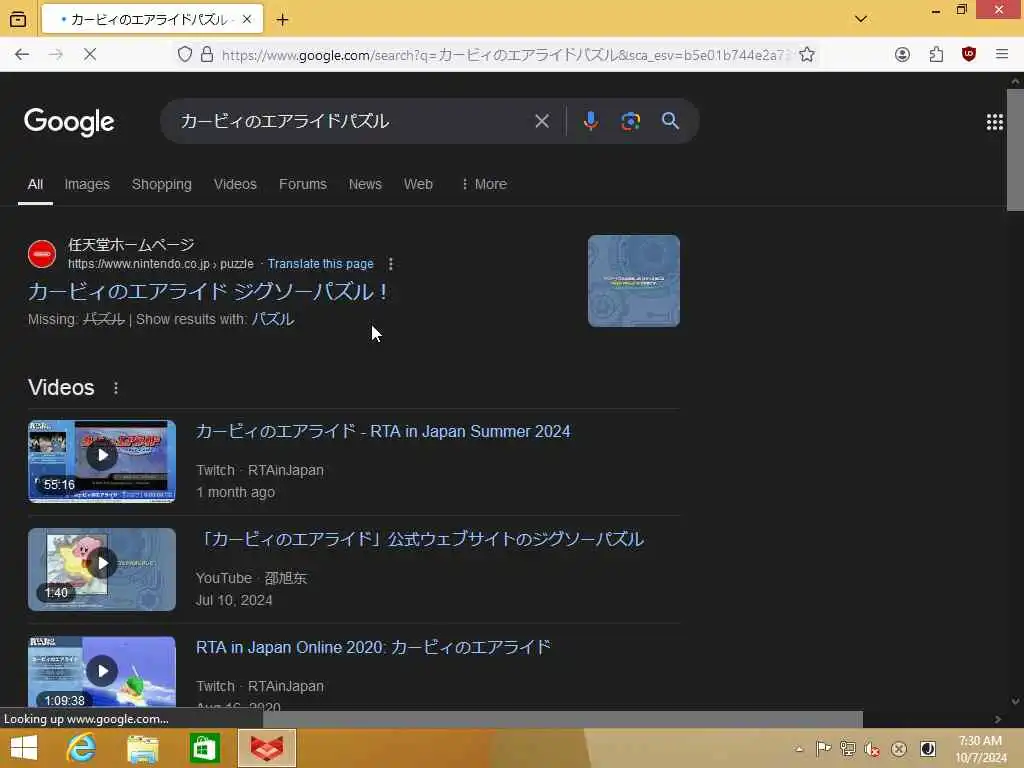Expand the list all tabs chevron
This screenshot has height=768, width=1024.
(861, 19)
